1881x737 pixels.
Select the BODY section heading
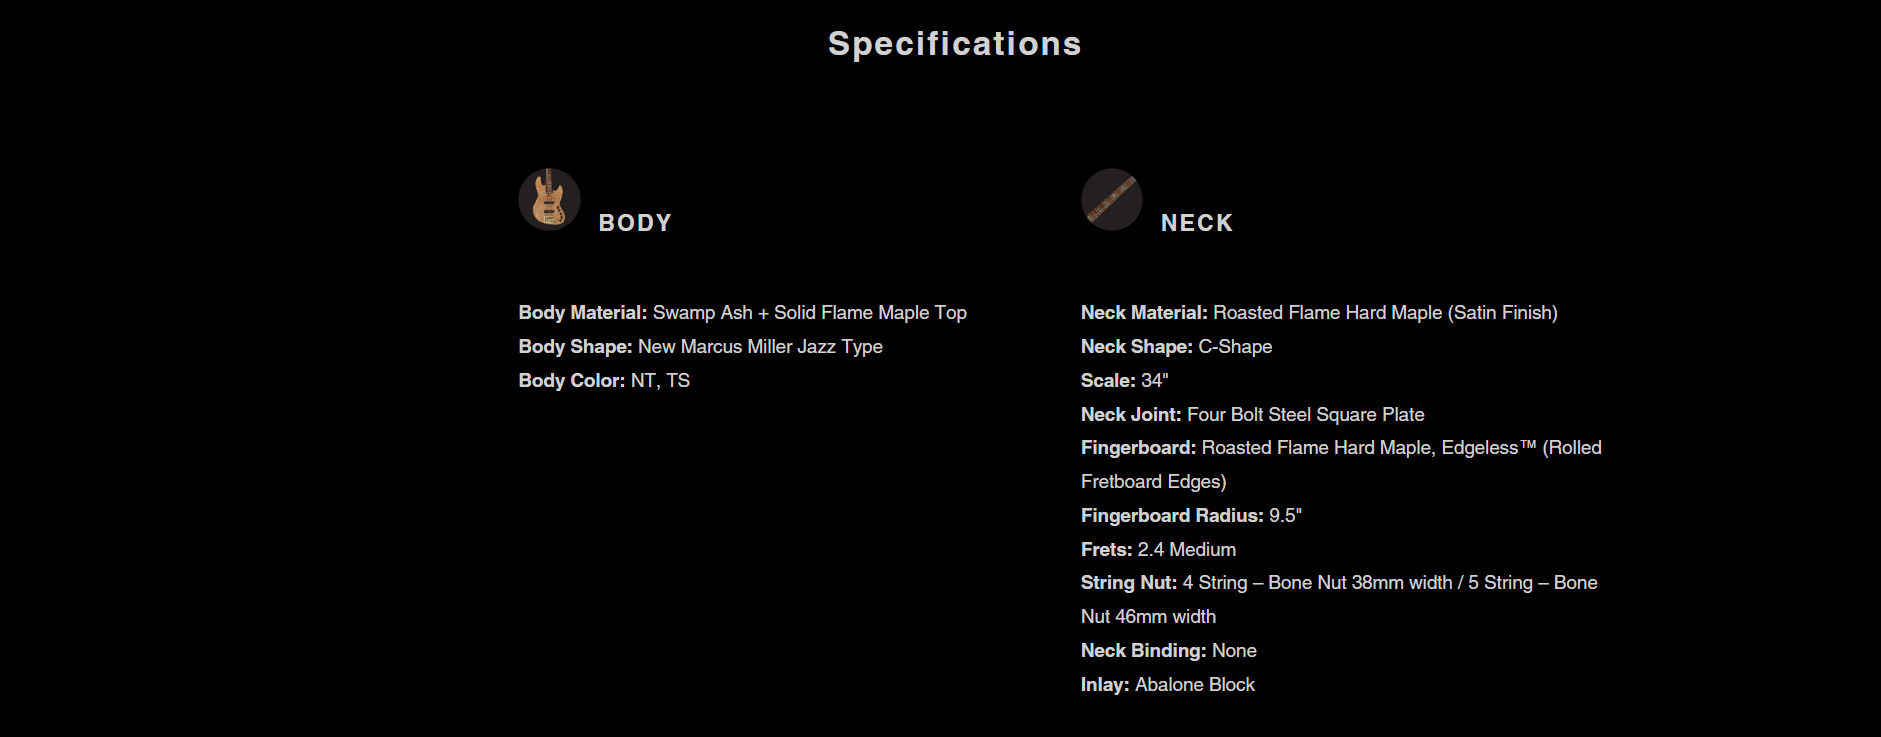(x=635, y=223)
